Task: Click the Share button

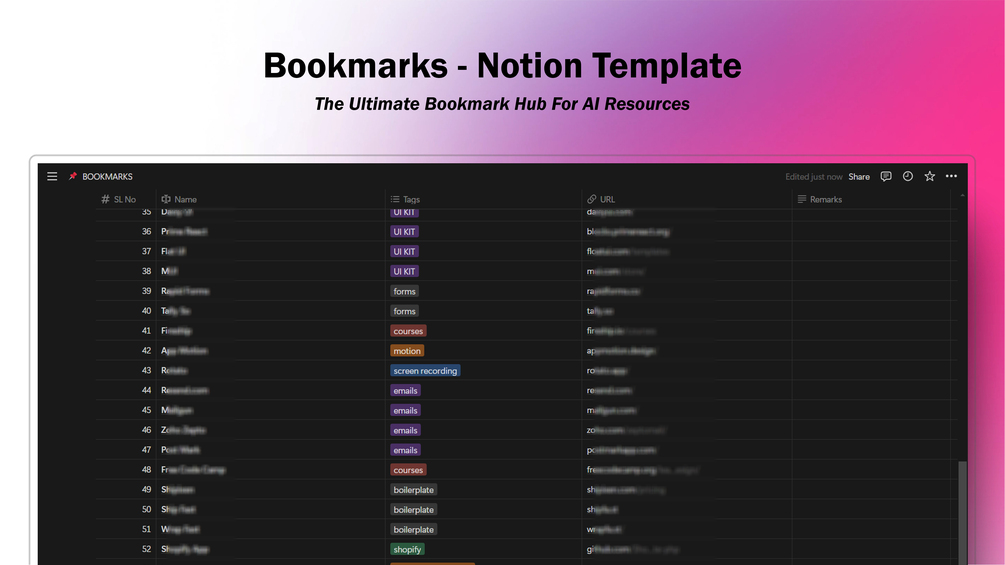Action: tap(859, 177)
